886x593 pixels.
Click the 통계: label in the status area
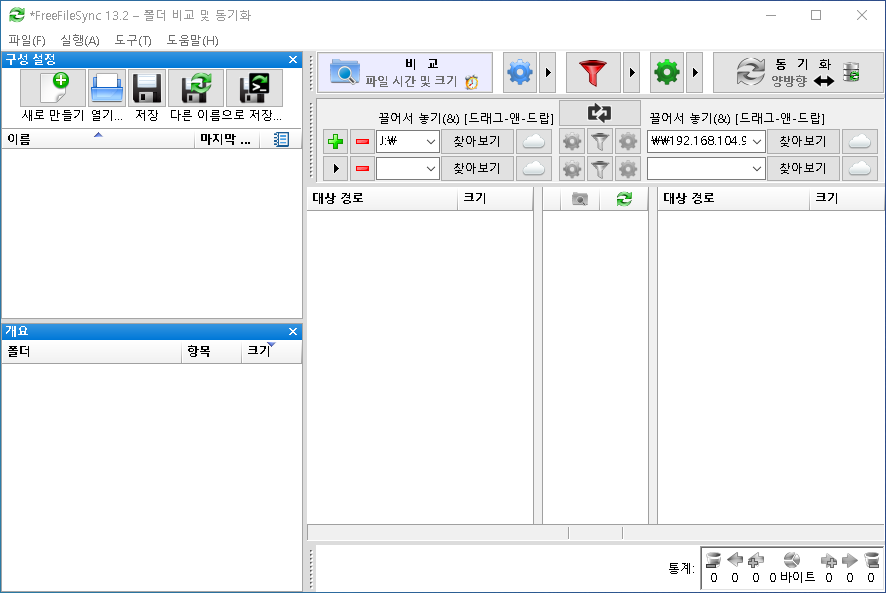681,569
